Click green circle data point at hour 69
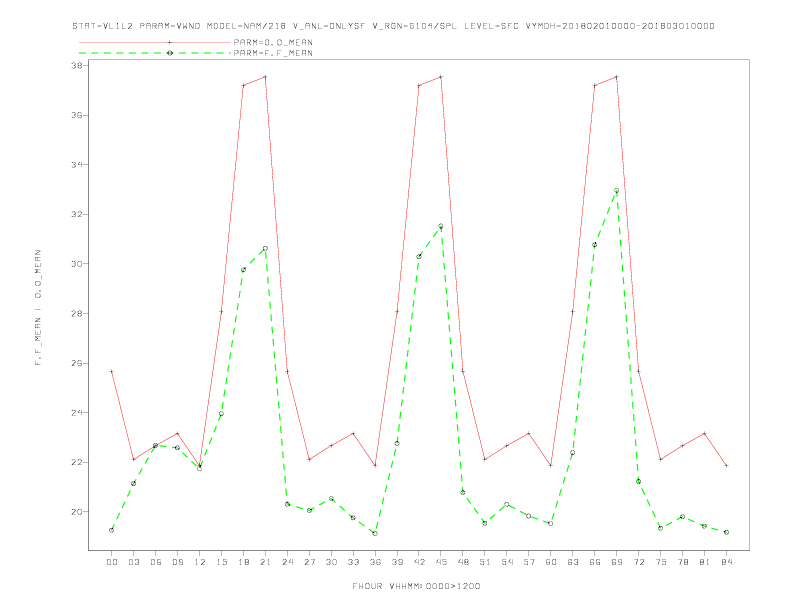The image size is (792, 612). [617, 190]
